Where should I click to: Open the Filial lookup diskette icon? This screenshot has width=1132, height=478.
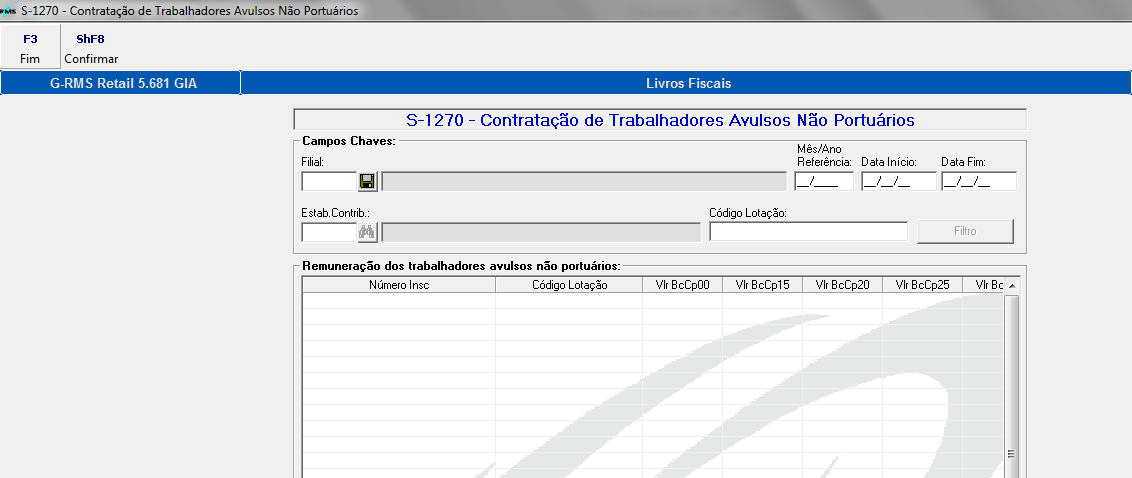(x=367, y=181)
